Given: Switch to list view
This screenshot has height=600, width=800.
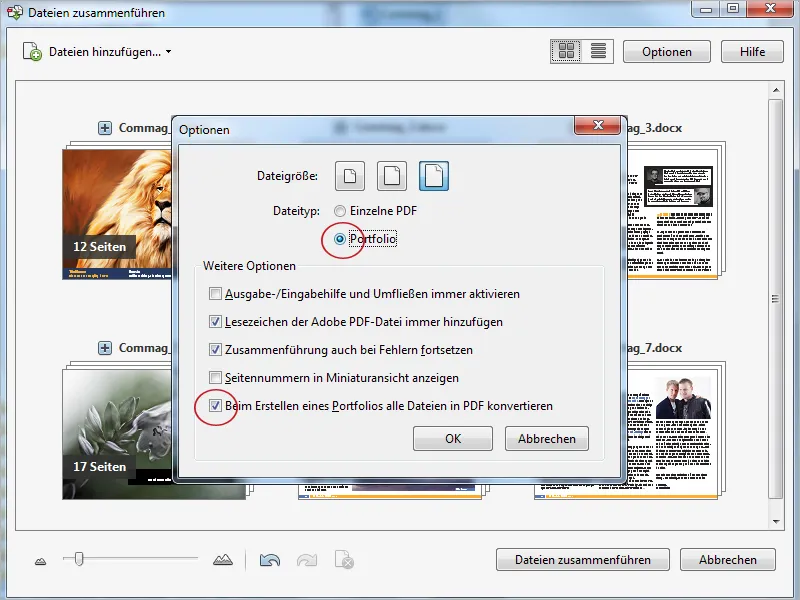Looking at the screenshot, I should (598, 52).
